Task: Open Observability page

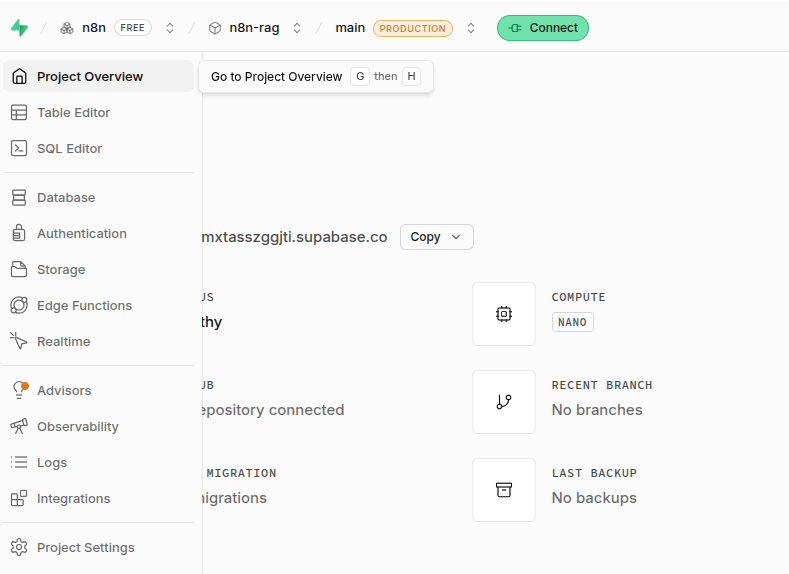Action: coord(99,427)
